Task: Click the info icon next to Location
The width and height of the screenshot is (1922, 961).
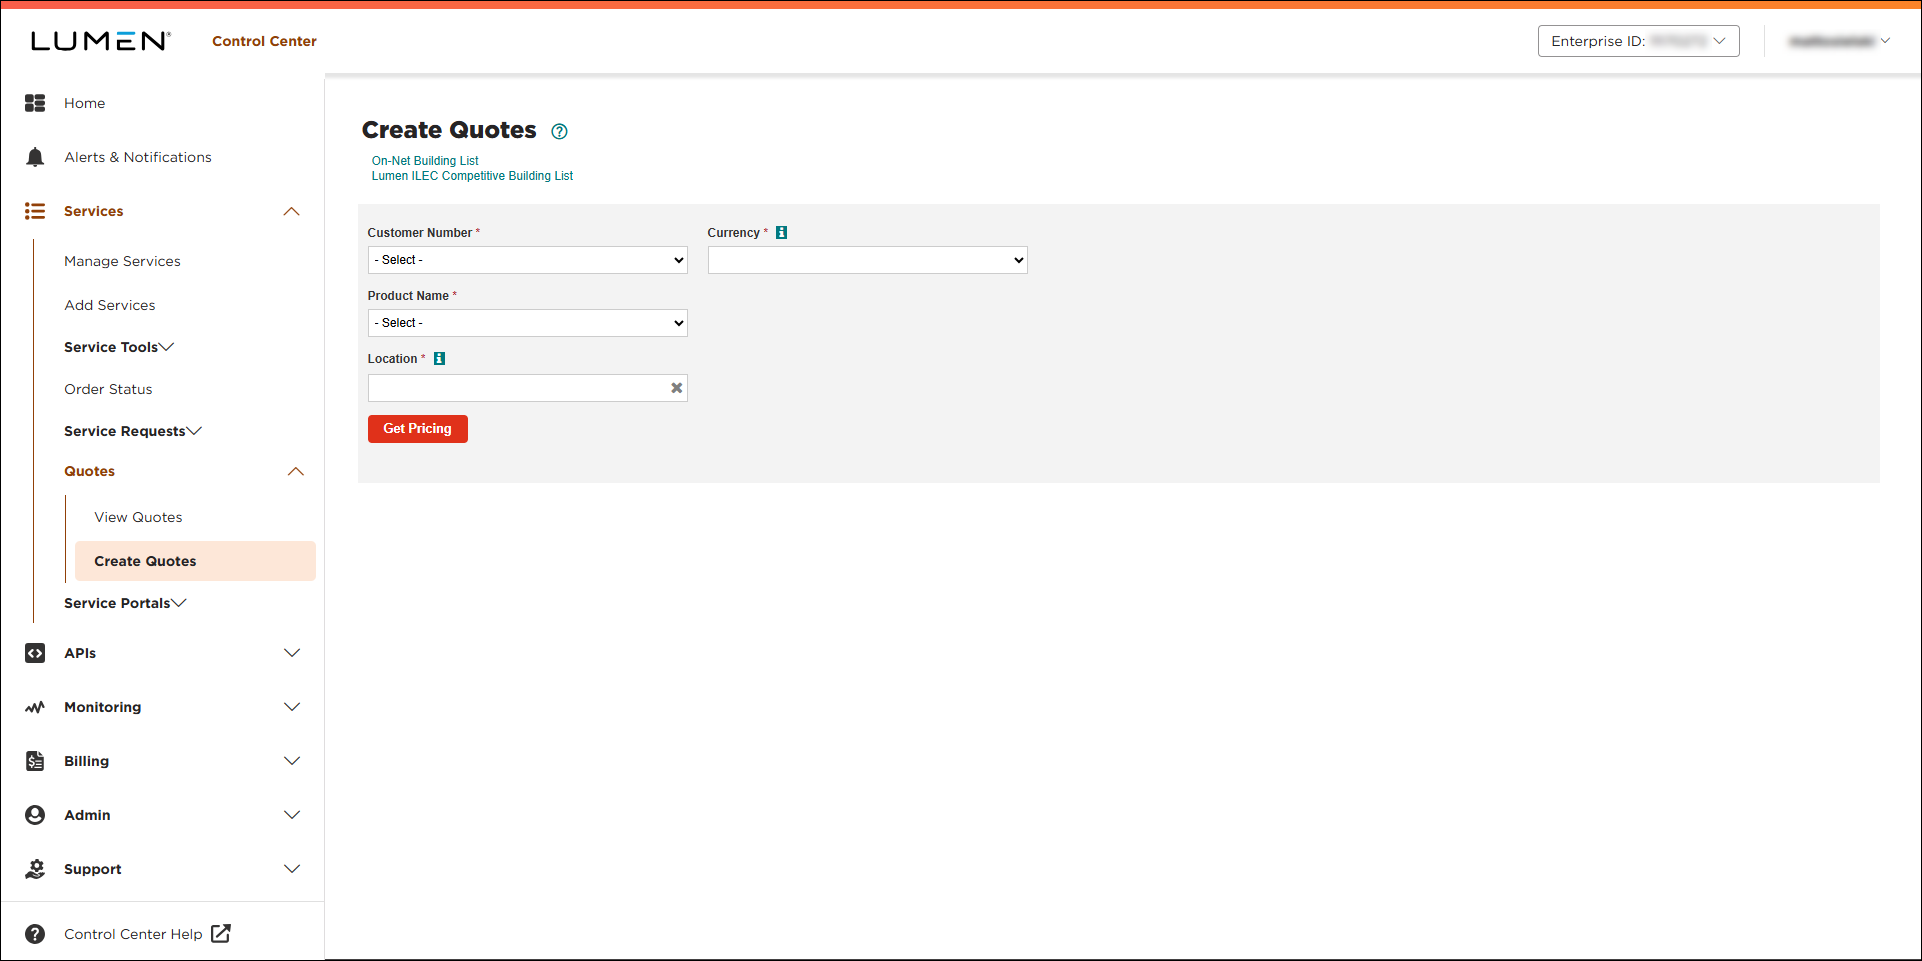Action: coord(439,359)
